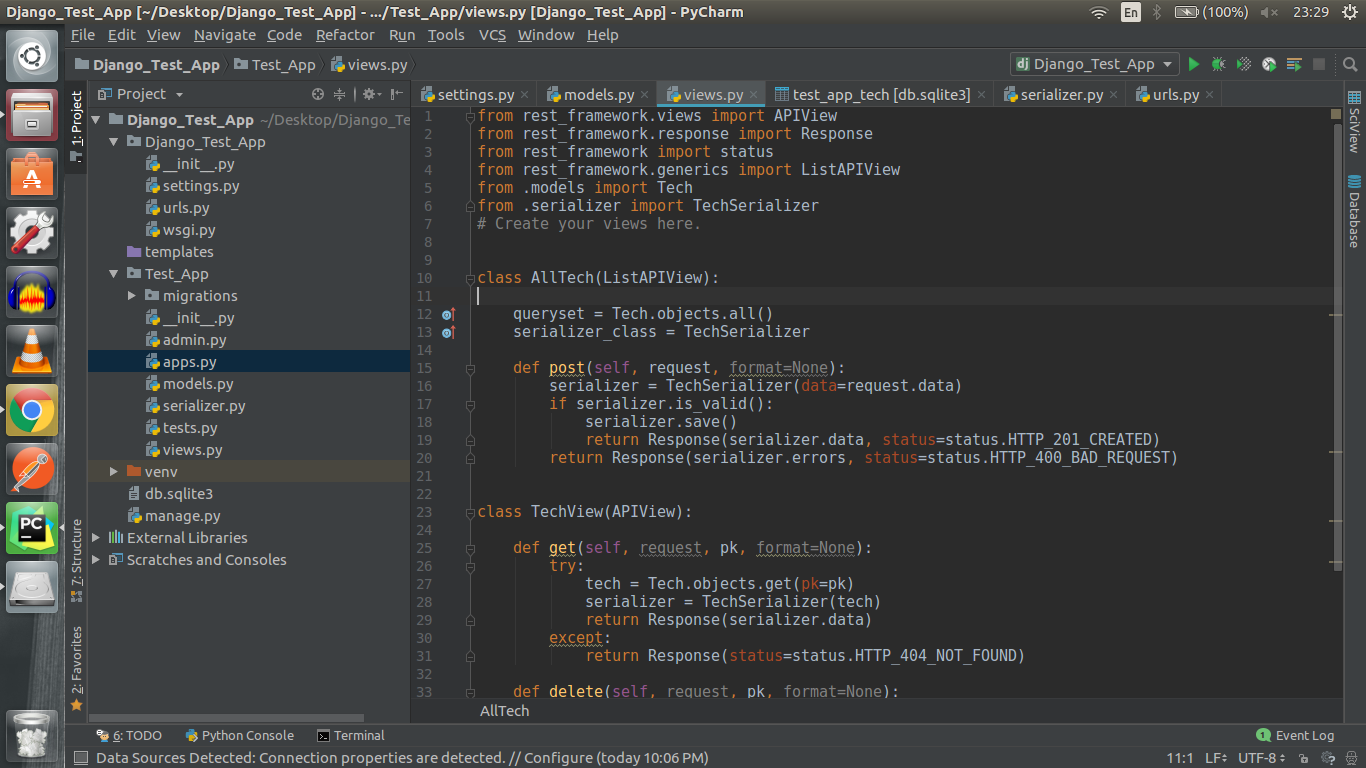Viewport: 1366px width, 768px height.
Task: Open the TODO tool window
Action: pyautogui.click(x=129, y=736)
